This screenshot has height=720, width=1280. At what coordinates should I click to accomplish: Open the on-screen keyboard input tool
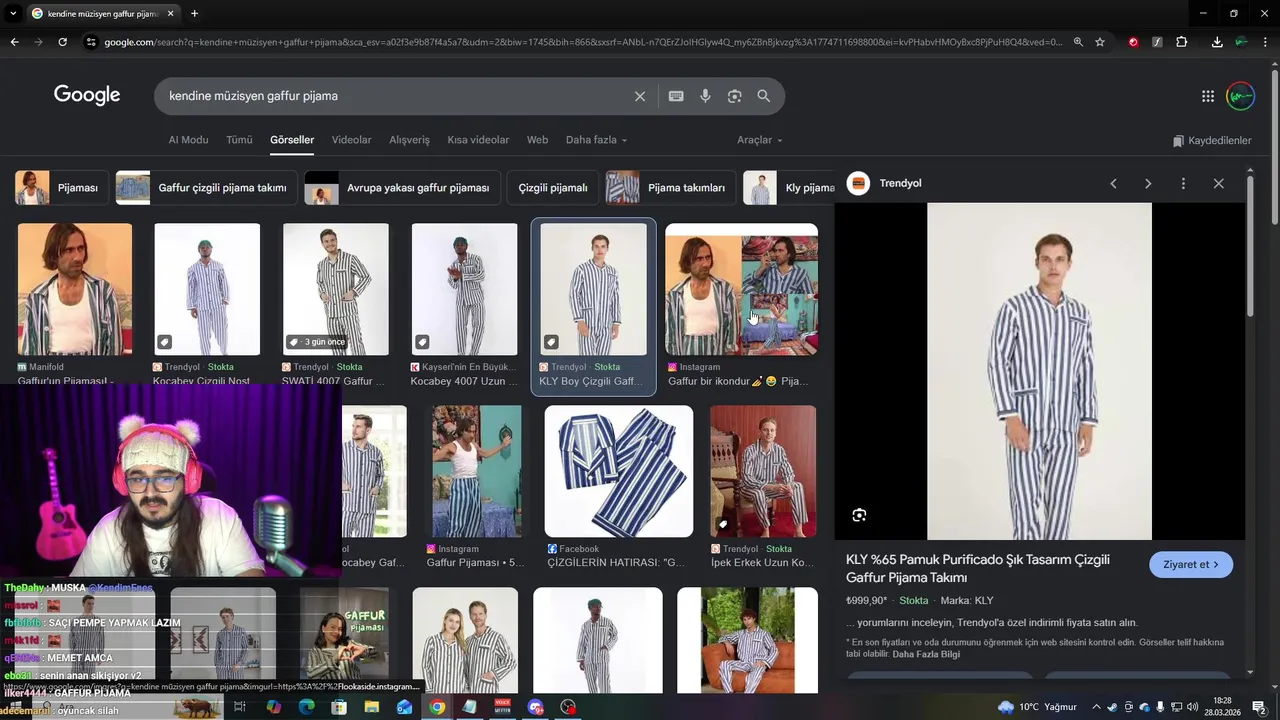676,96
